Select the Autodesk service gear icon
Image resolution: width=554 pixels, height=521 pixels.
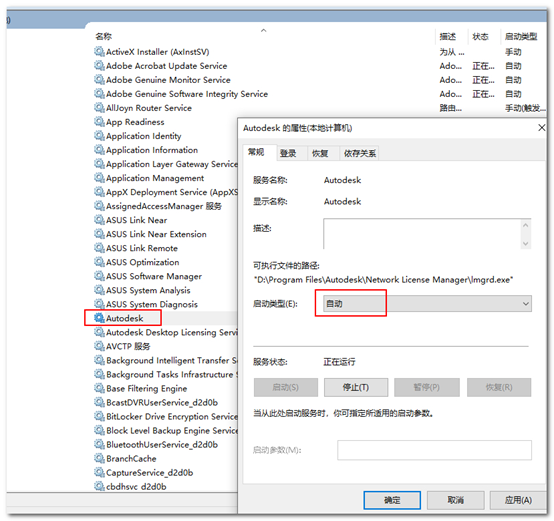click(x=99, y=318)
